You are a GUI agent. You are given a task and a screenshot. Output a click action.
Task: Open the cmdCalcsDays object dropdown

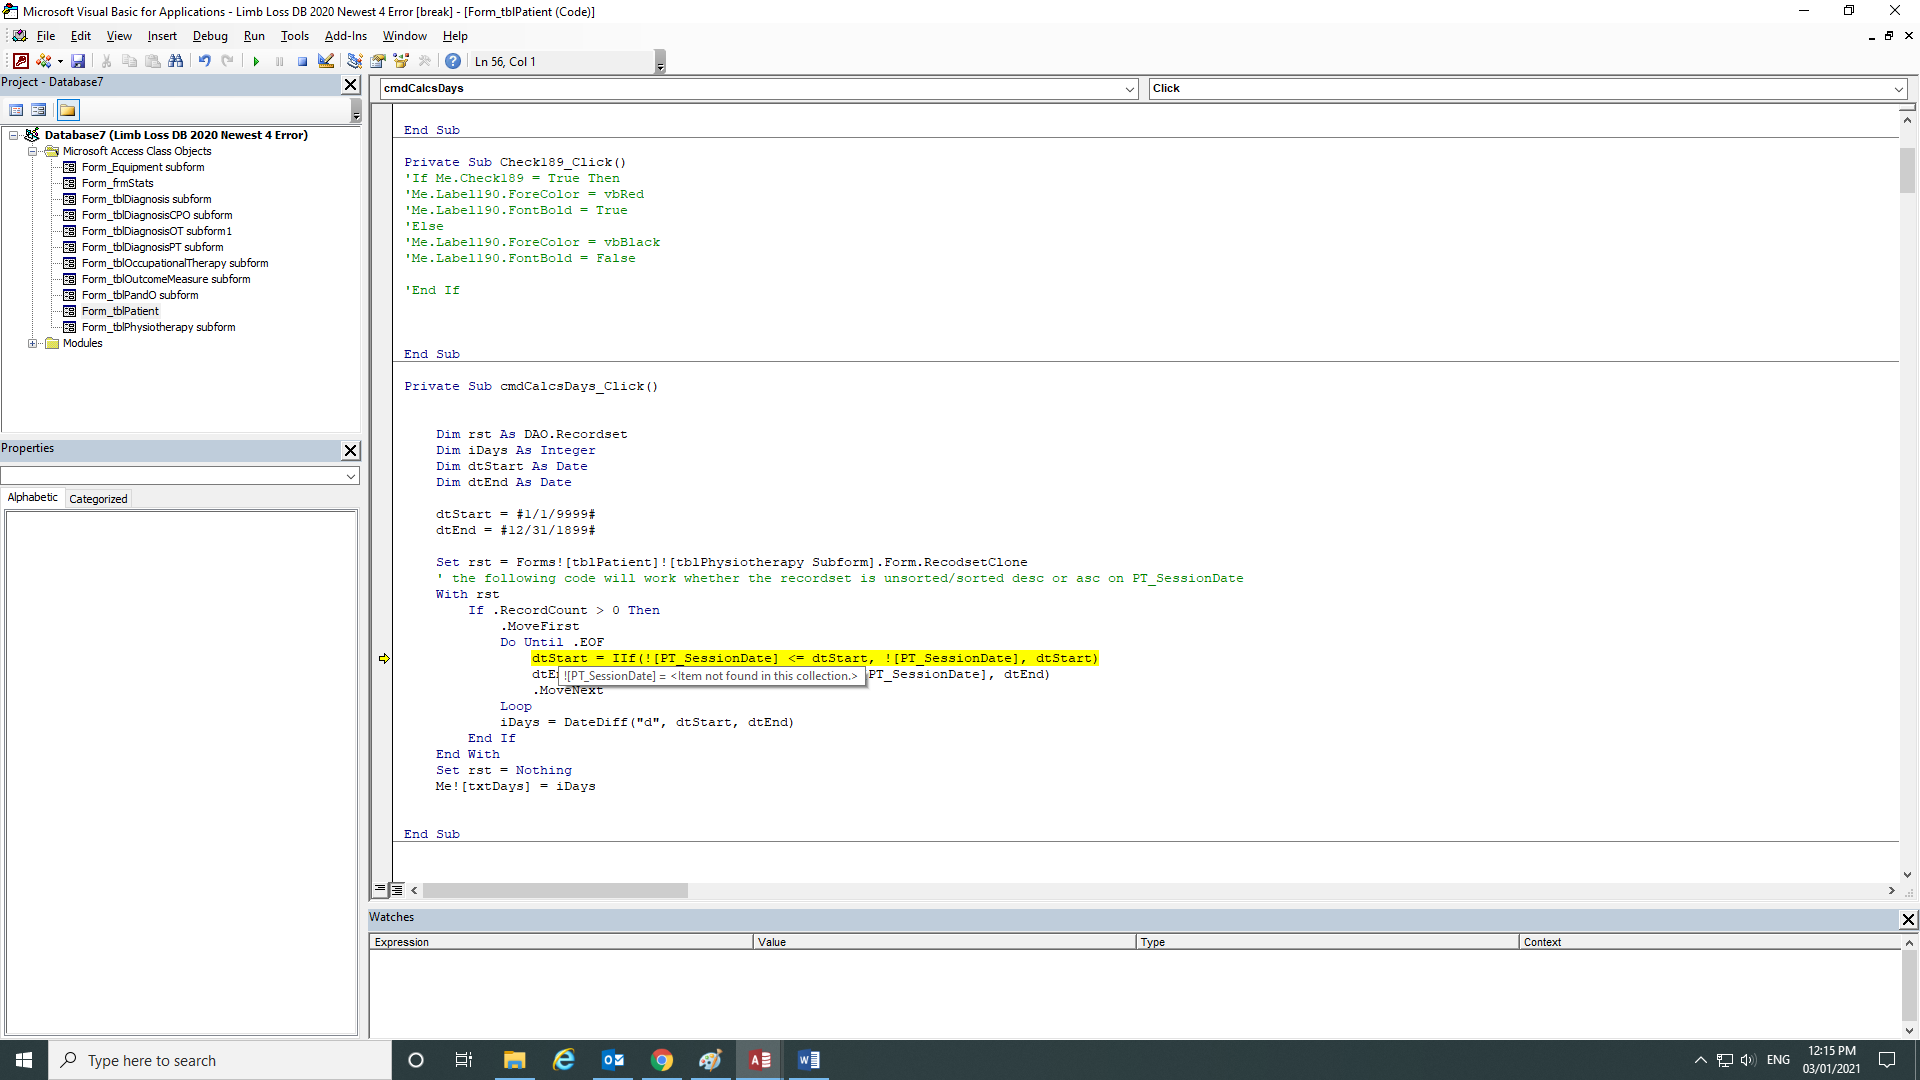click(1129, 89)
